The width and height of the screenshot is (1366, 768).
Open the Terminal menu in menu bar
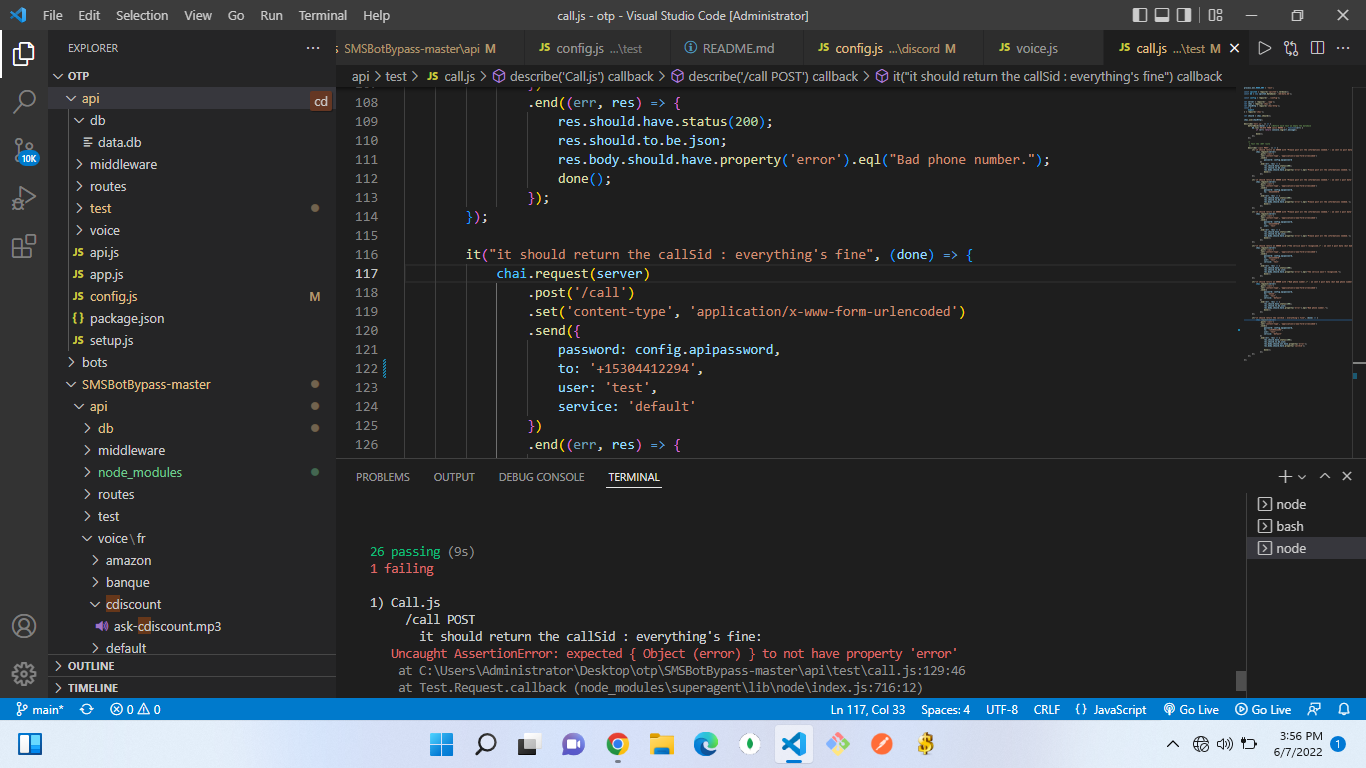coord(323,15)
